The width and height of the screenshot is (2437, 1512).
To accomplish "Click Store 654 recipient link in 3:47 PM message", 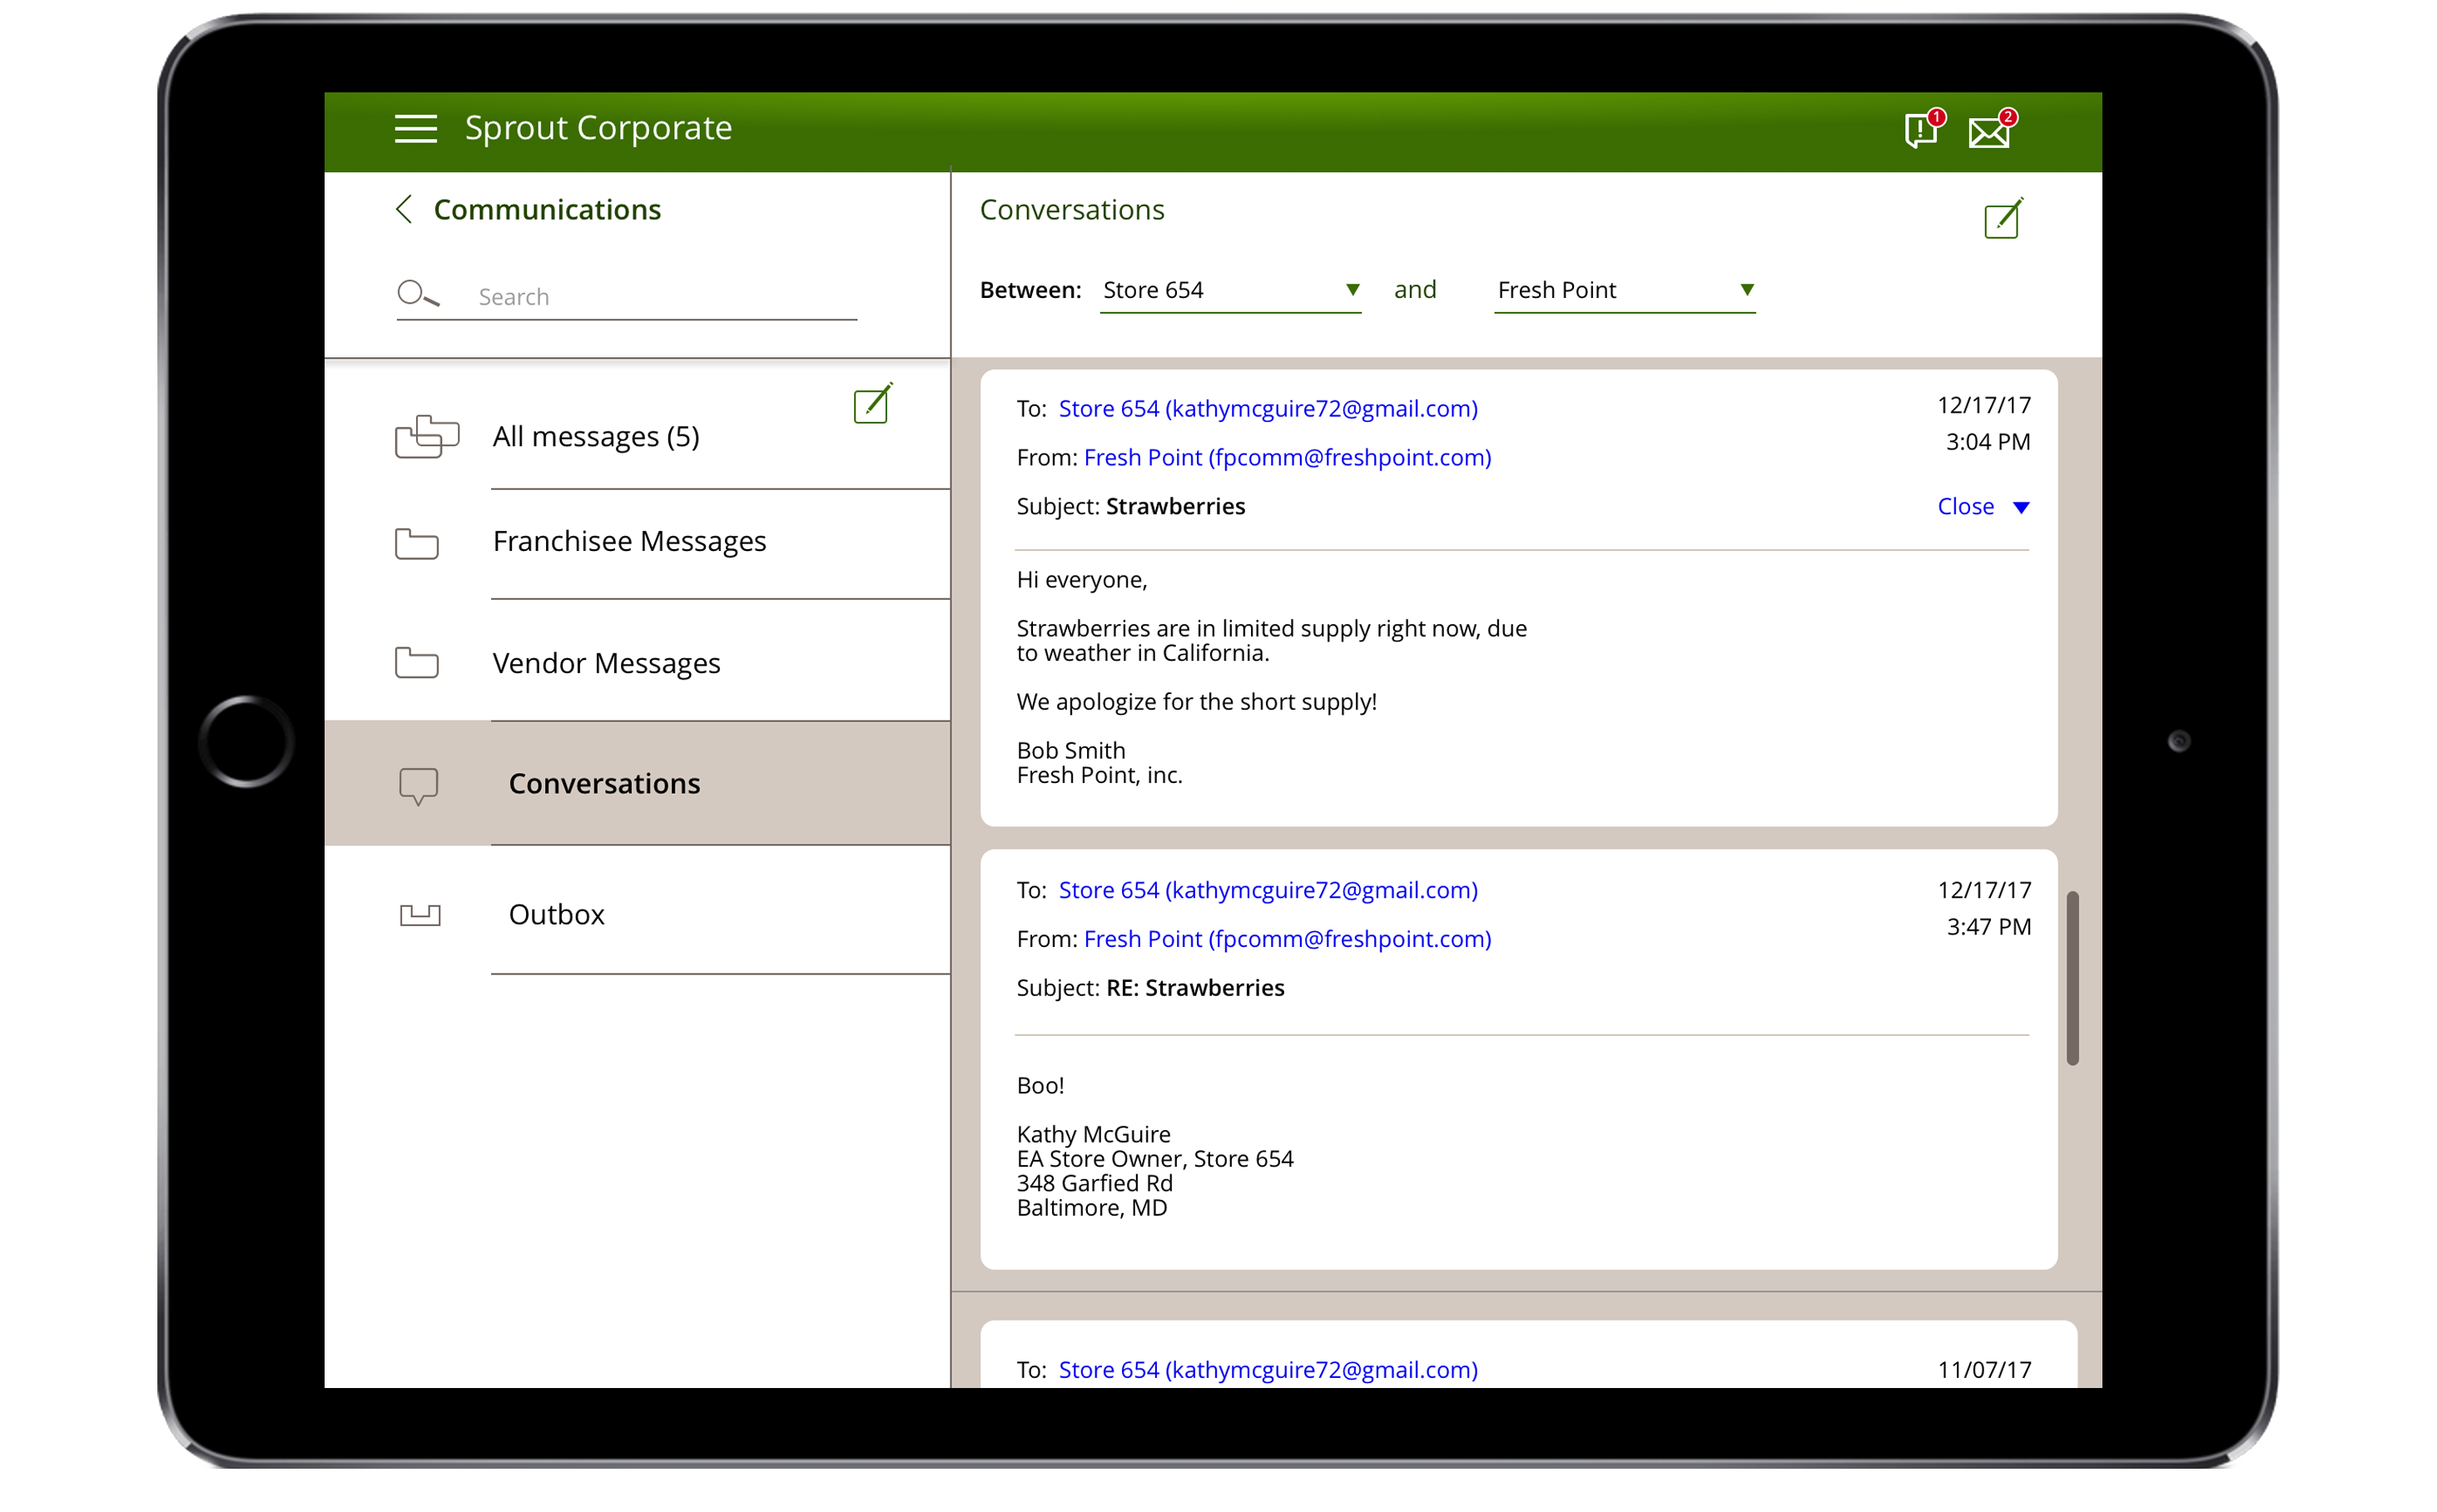I will [1268, 891].
